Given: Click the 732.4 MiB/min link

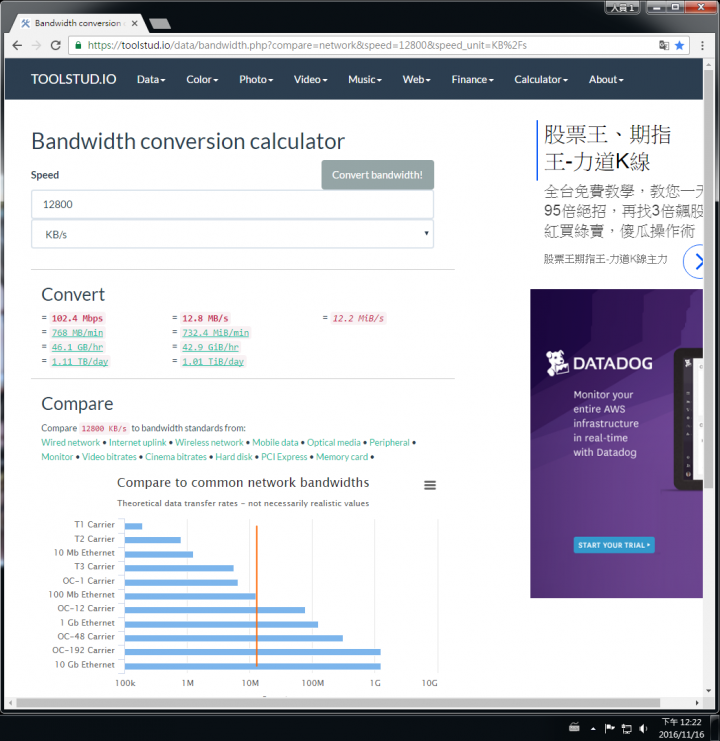Looking at the screenshot, I should (x=216, y=333).
